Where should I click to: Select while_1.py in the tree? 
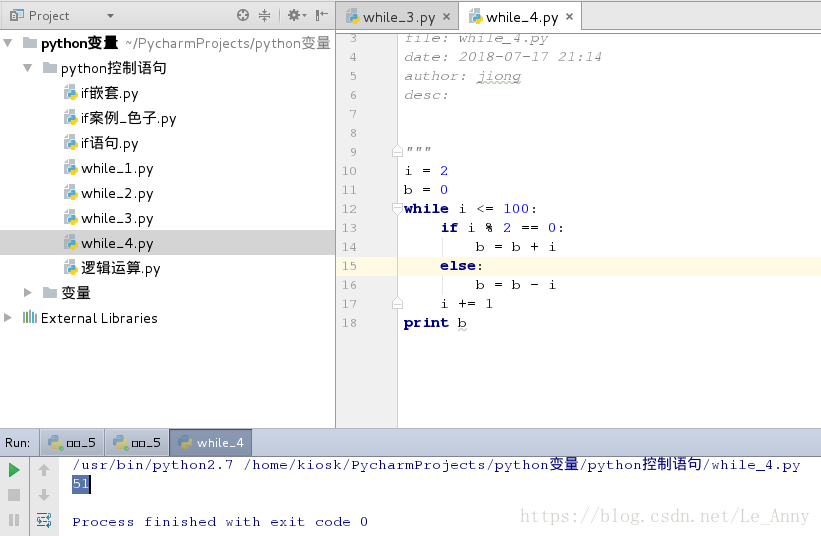pos(117,169)
